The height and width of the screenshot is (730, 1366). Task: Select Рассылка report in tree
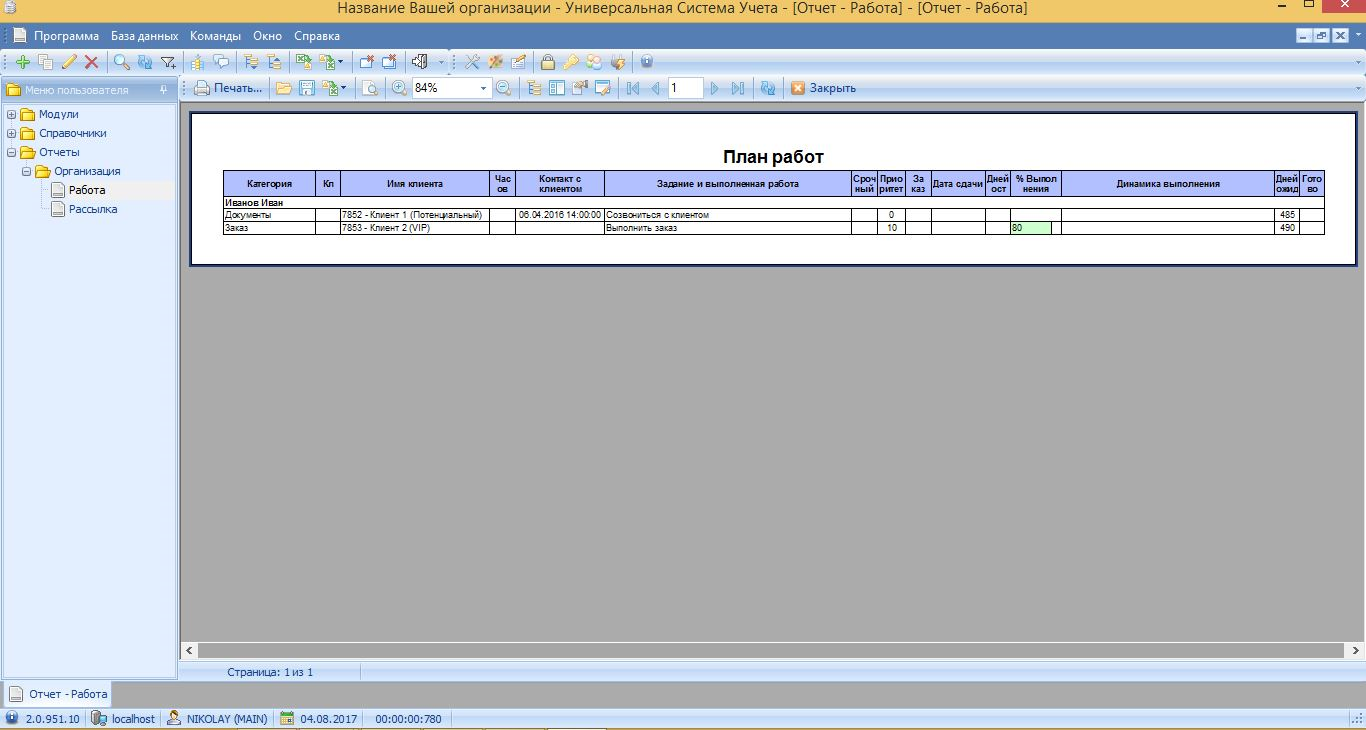(x=93, y=209)
